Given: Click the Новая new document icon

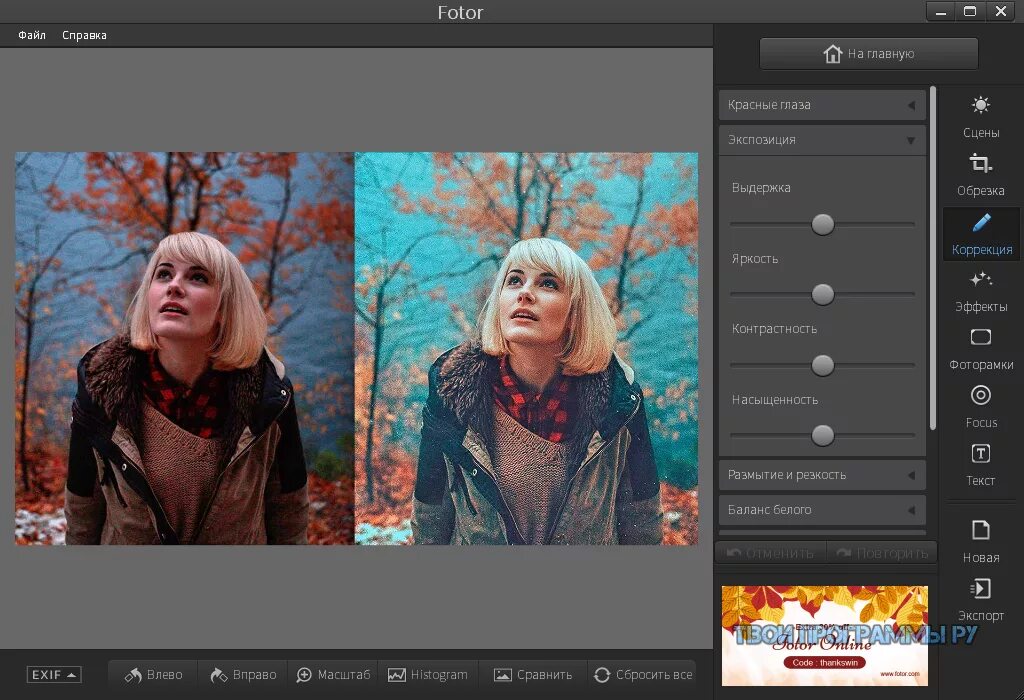Looking at the screenshot, I should [x=980, y=530].
